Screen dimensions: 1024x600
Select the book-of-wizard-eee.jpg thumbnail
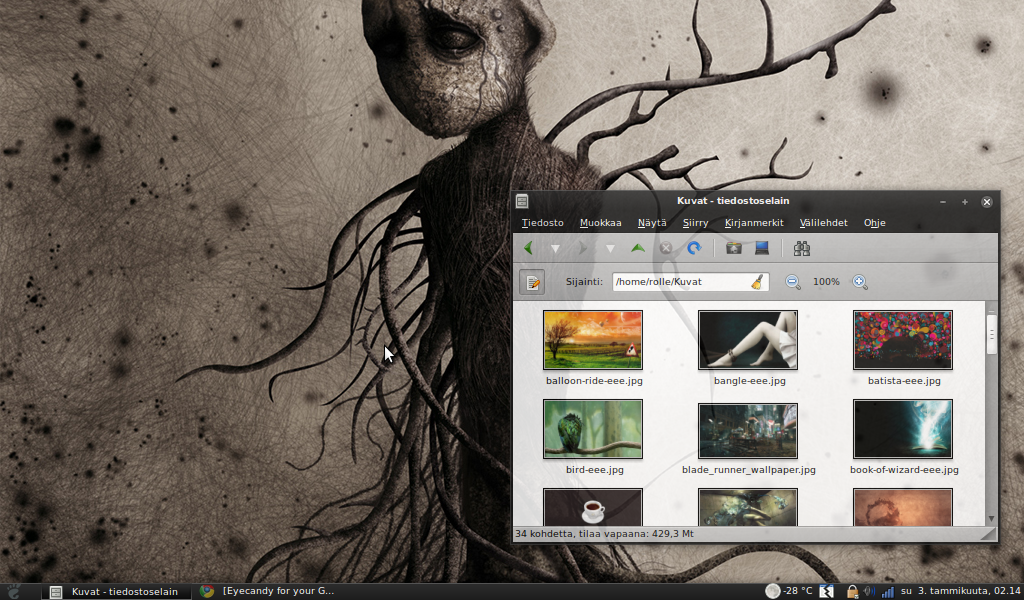(903, 429)
